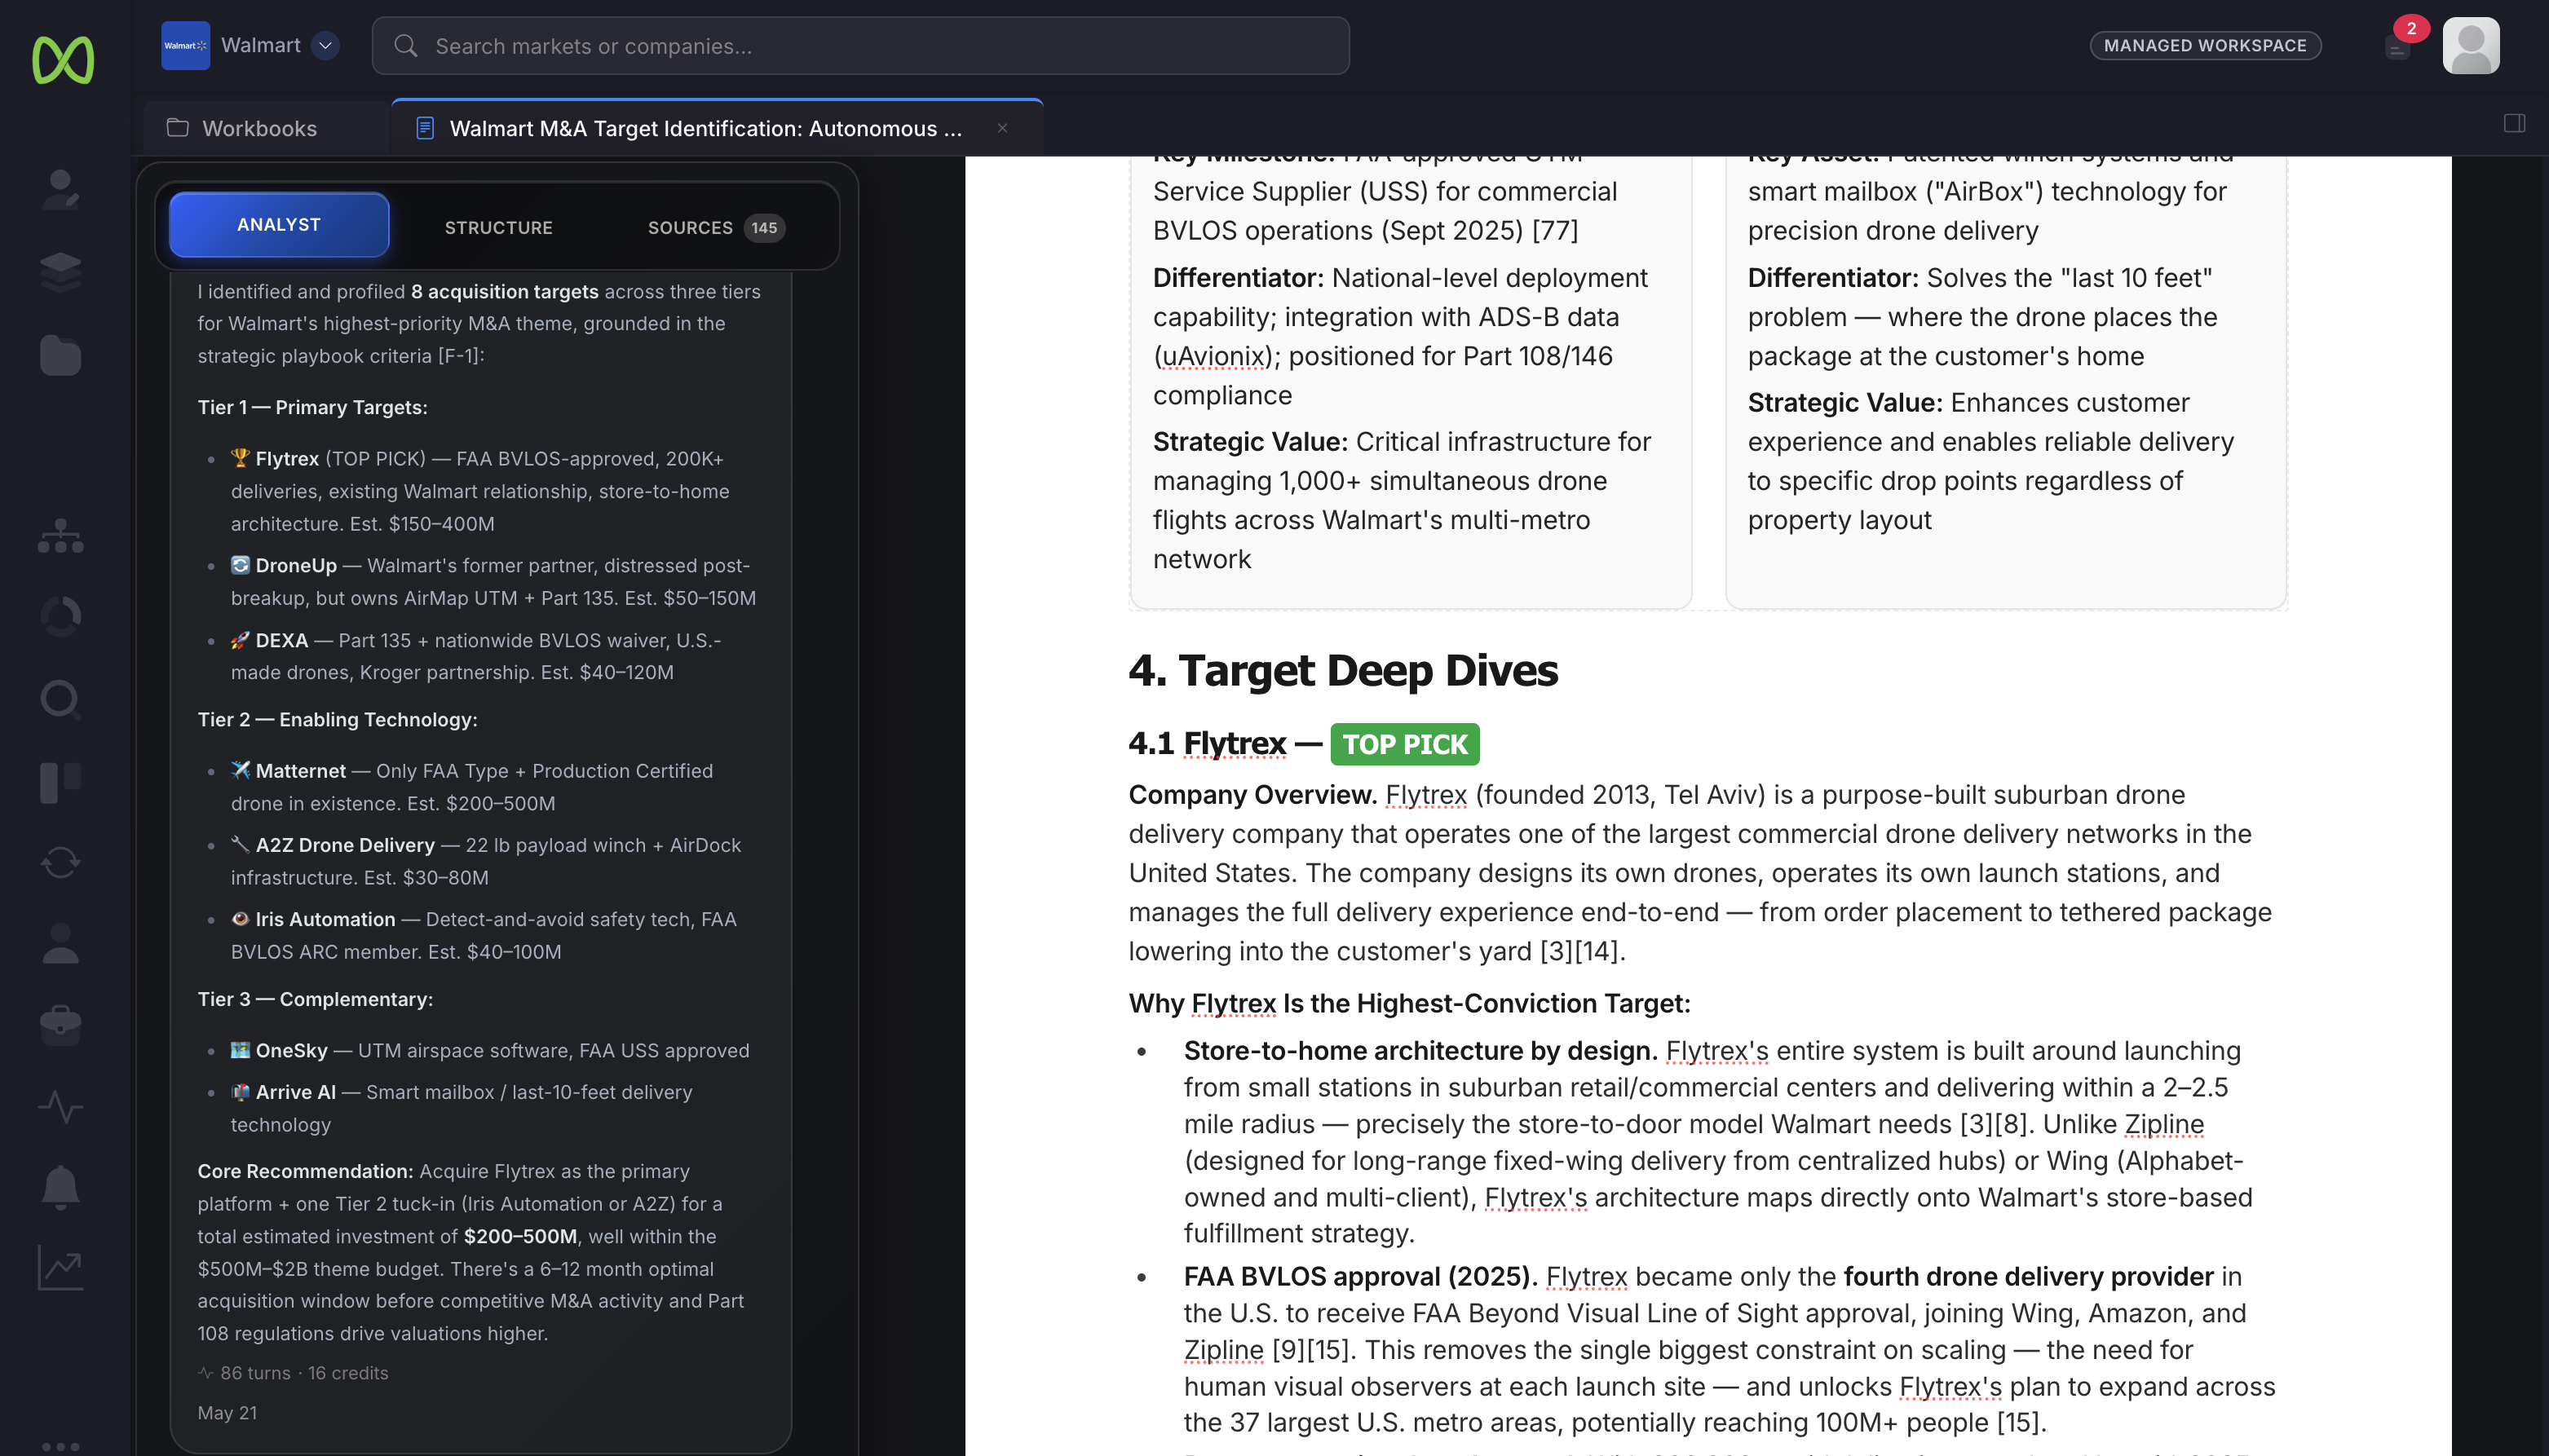Click 'Store-to-home architecture by design' bullet
This screenshot has width=2549, height=1456.
tap(1420, 1051)
